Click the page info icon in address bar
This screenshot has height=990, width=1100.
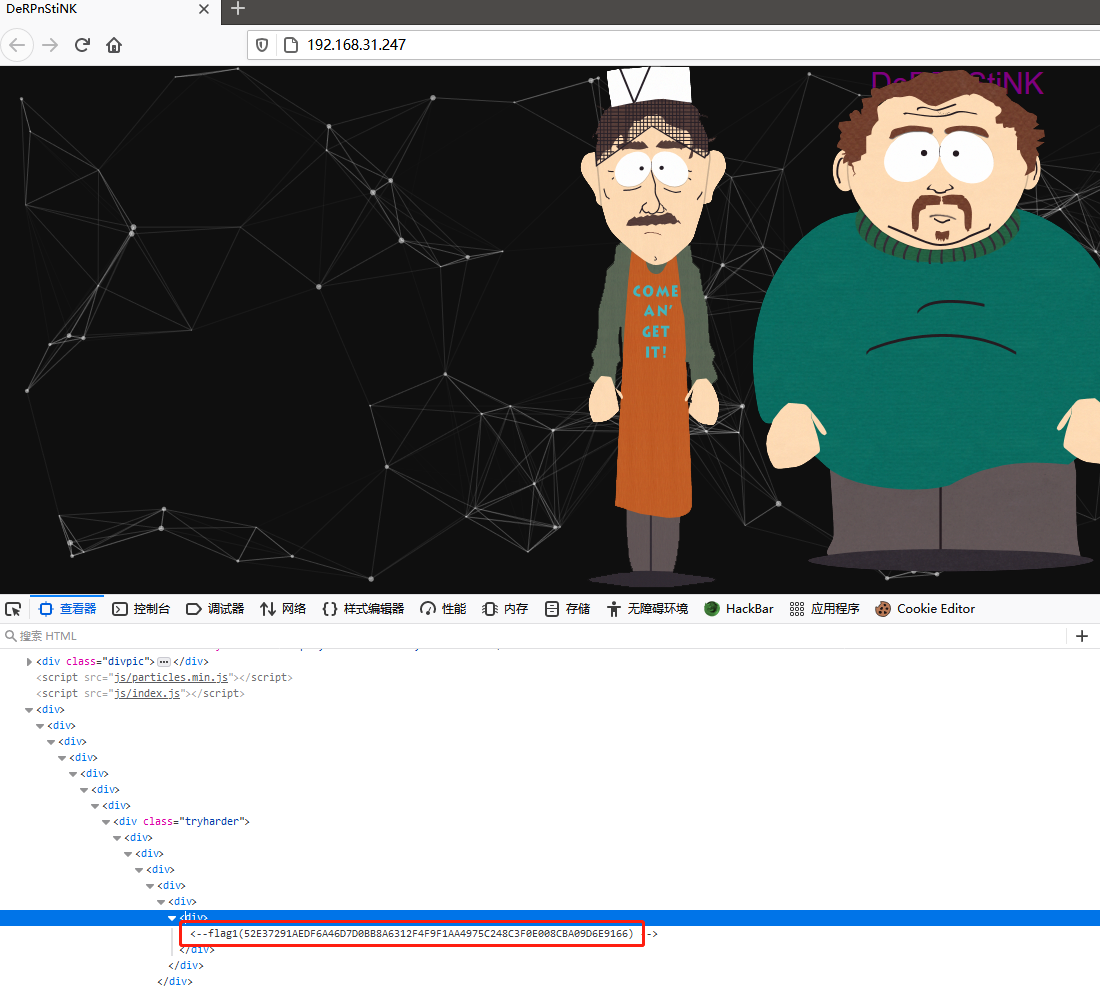pyautogui.click(x=290, y=45)
